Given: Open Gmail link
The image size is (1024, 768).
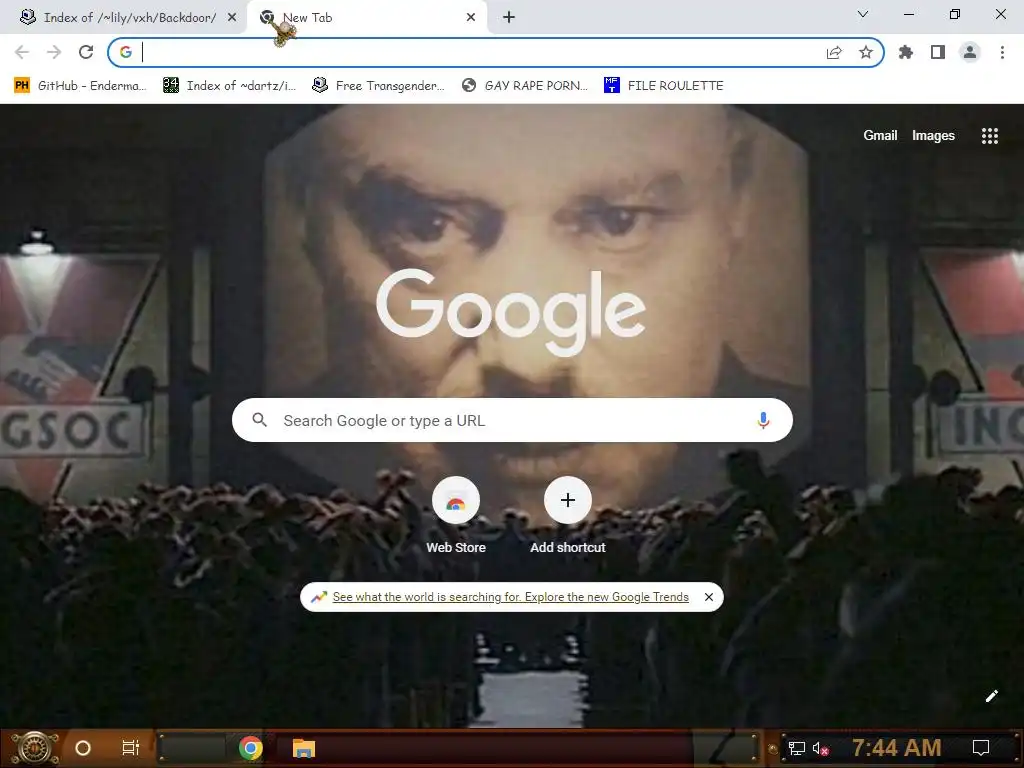Looking at the screenshot, I should 880,135.
